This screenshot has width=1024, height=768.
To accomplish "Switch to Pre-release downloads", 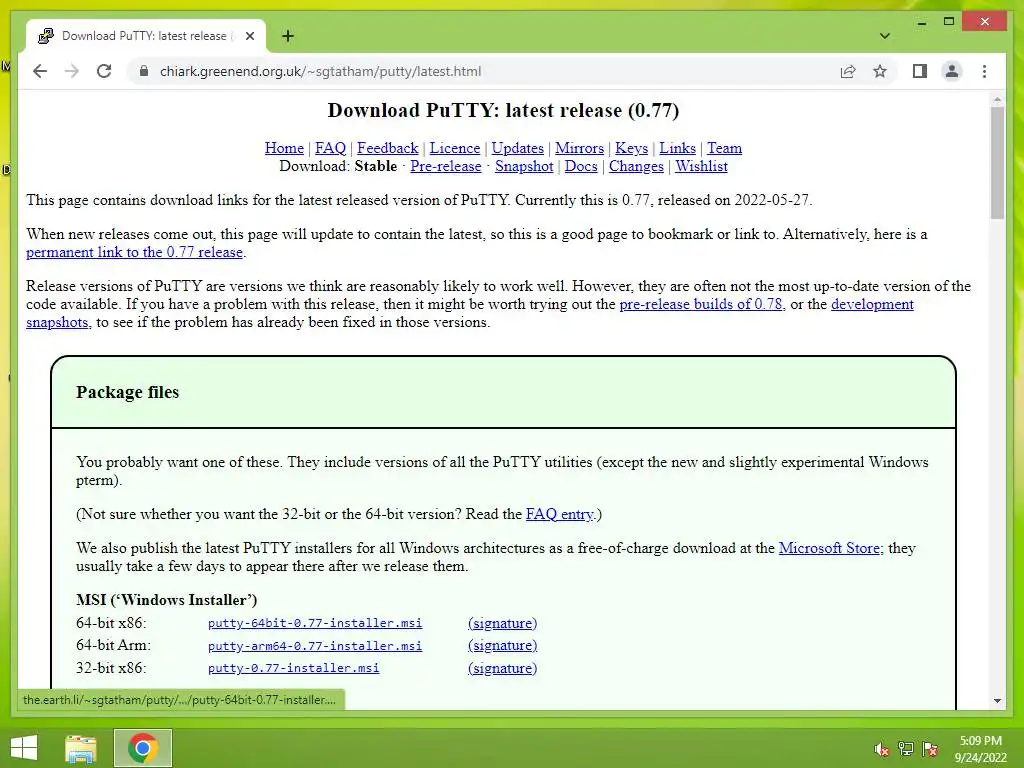I will (x=445, y=167).
